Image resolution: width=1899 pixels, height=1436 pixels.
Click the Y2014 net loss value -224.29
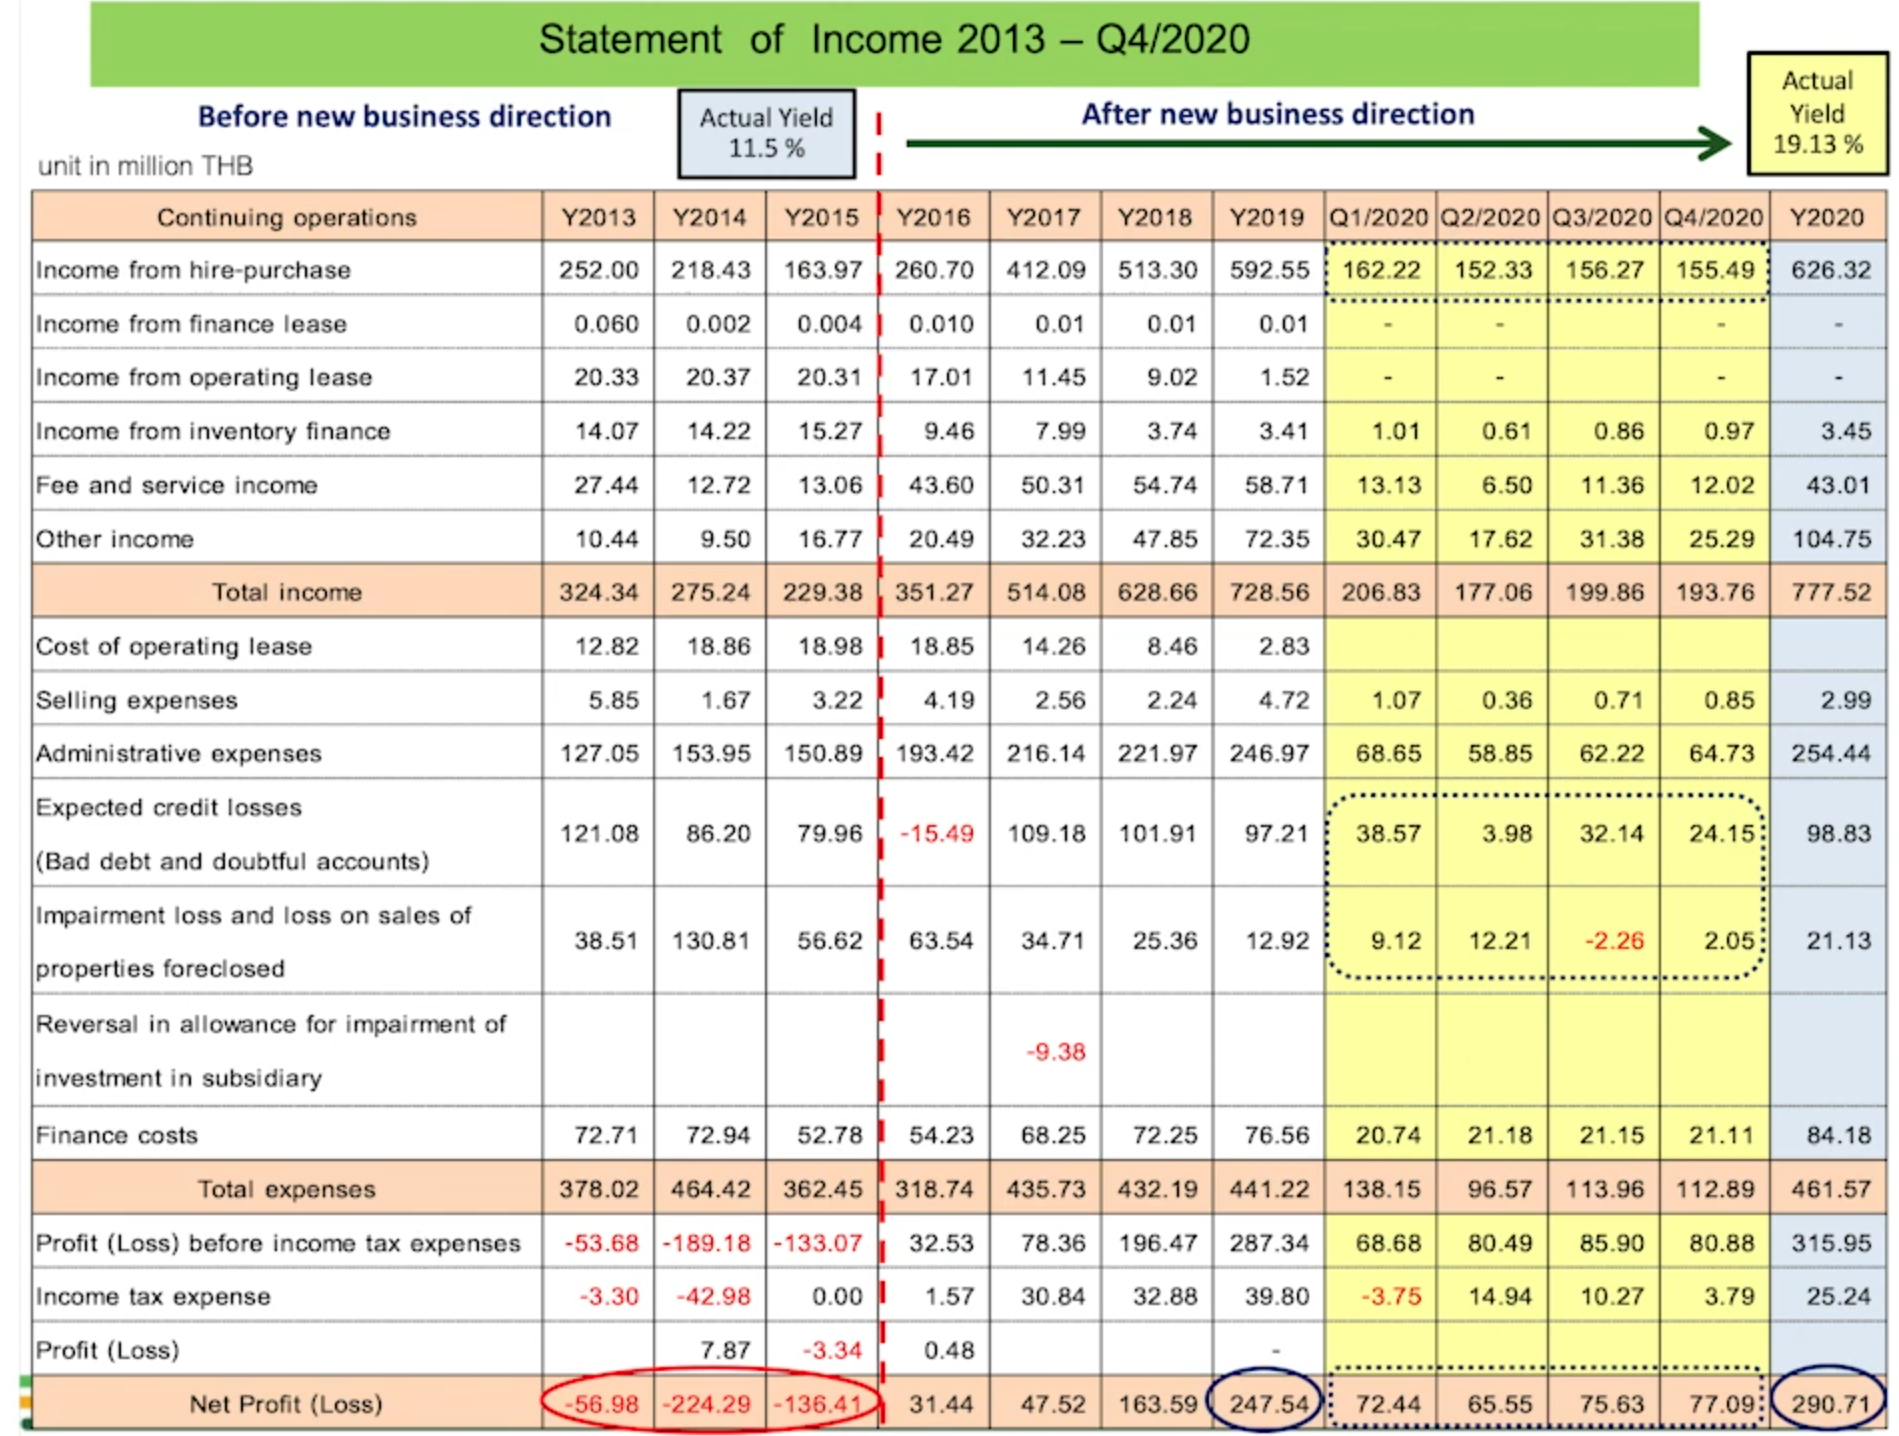(x=710, y=1404)
